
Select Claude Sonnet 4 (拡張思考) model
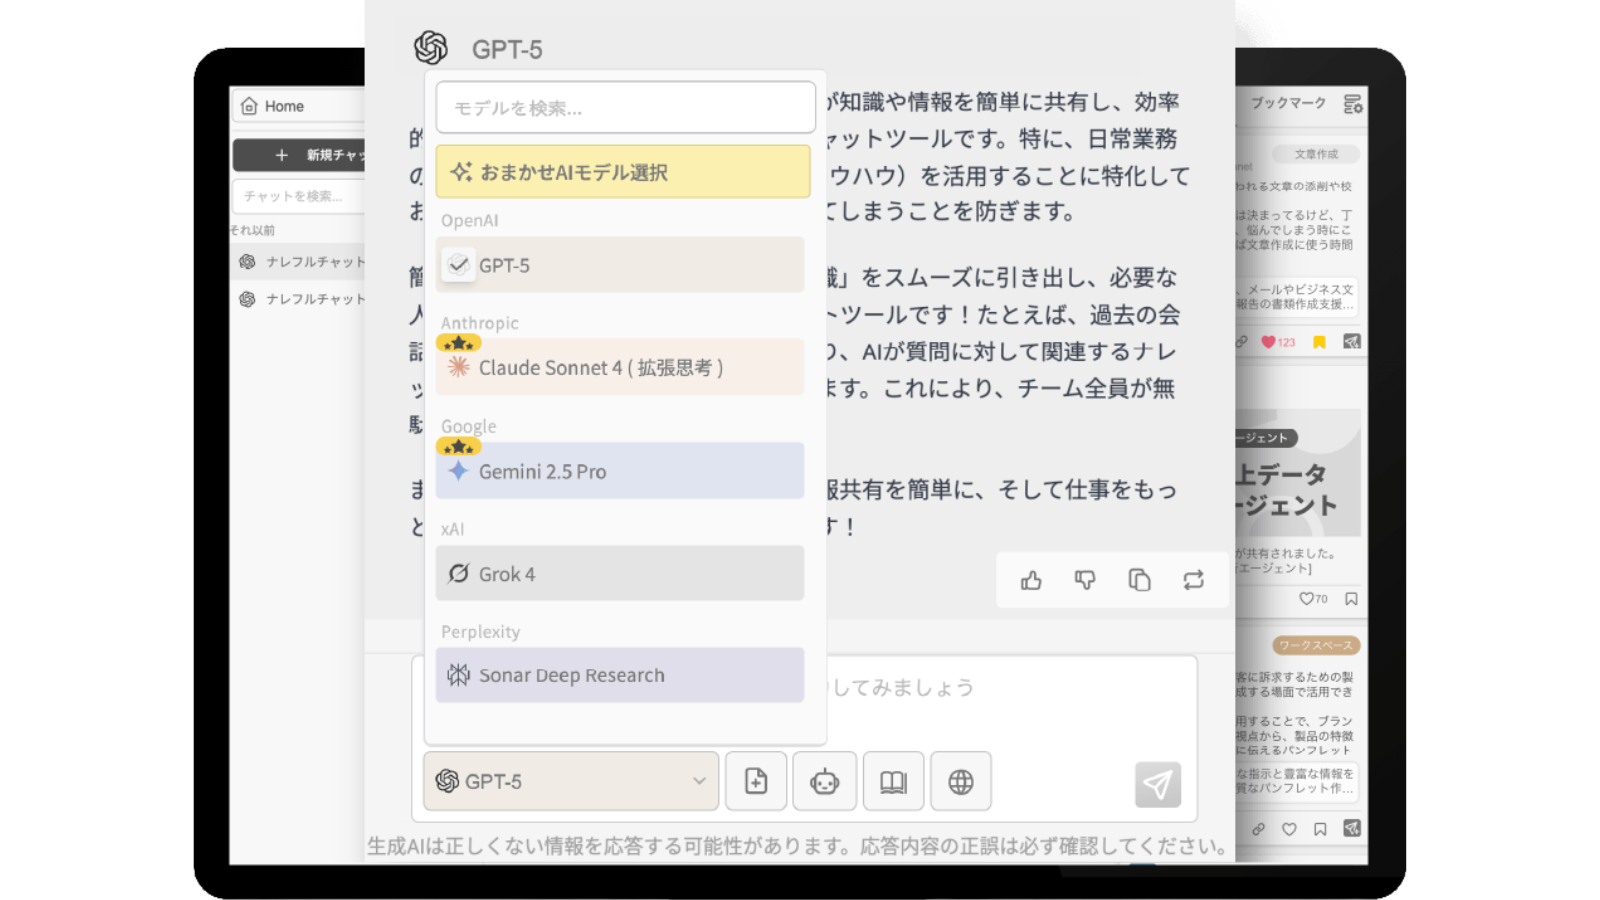(620, 367)
